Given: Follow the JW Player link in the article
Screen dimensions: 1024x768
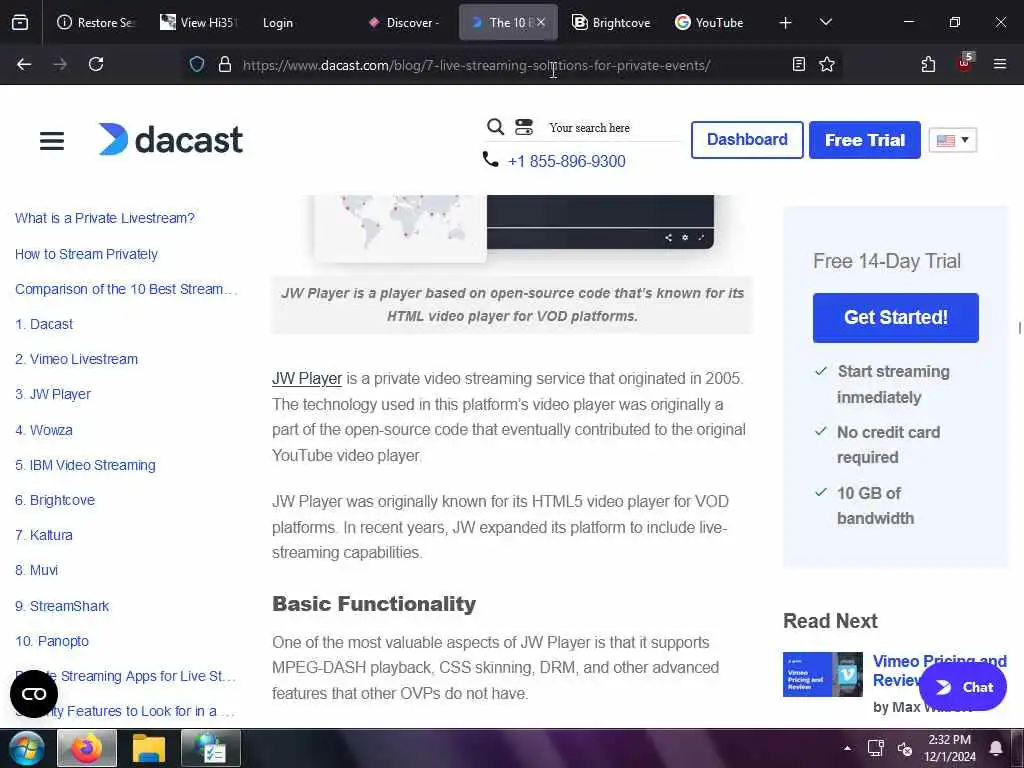Looking at the screenshot, I should [x=307, y=379].
